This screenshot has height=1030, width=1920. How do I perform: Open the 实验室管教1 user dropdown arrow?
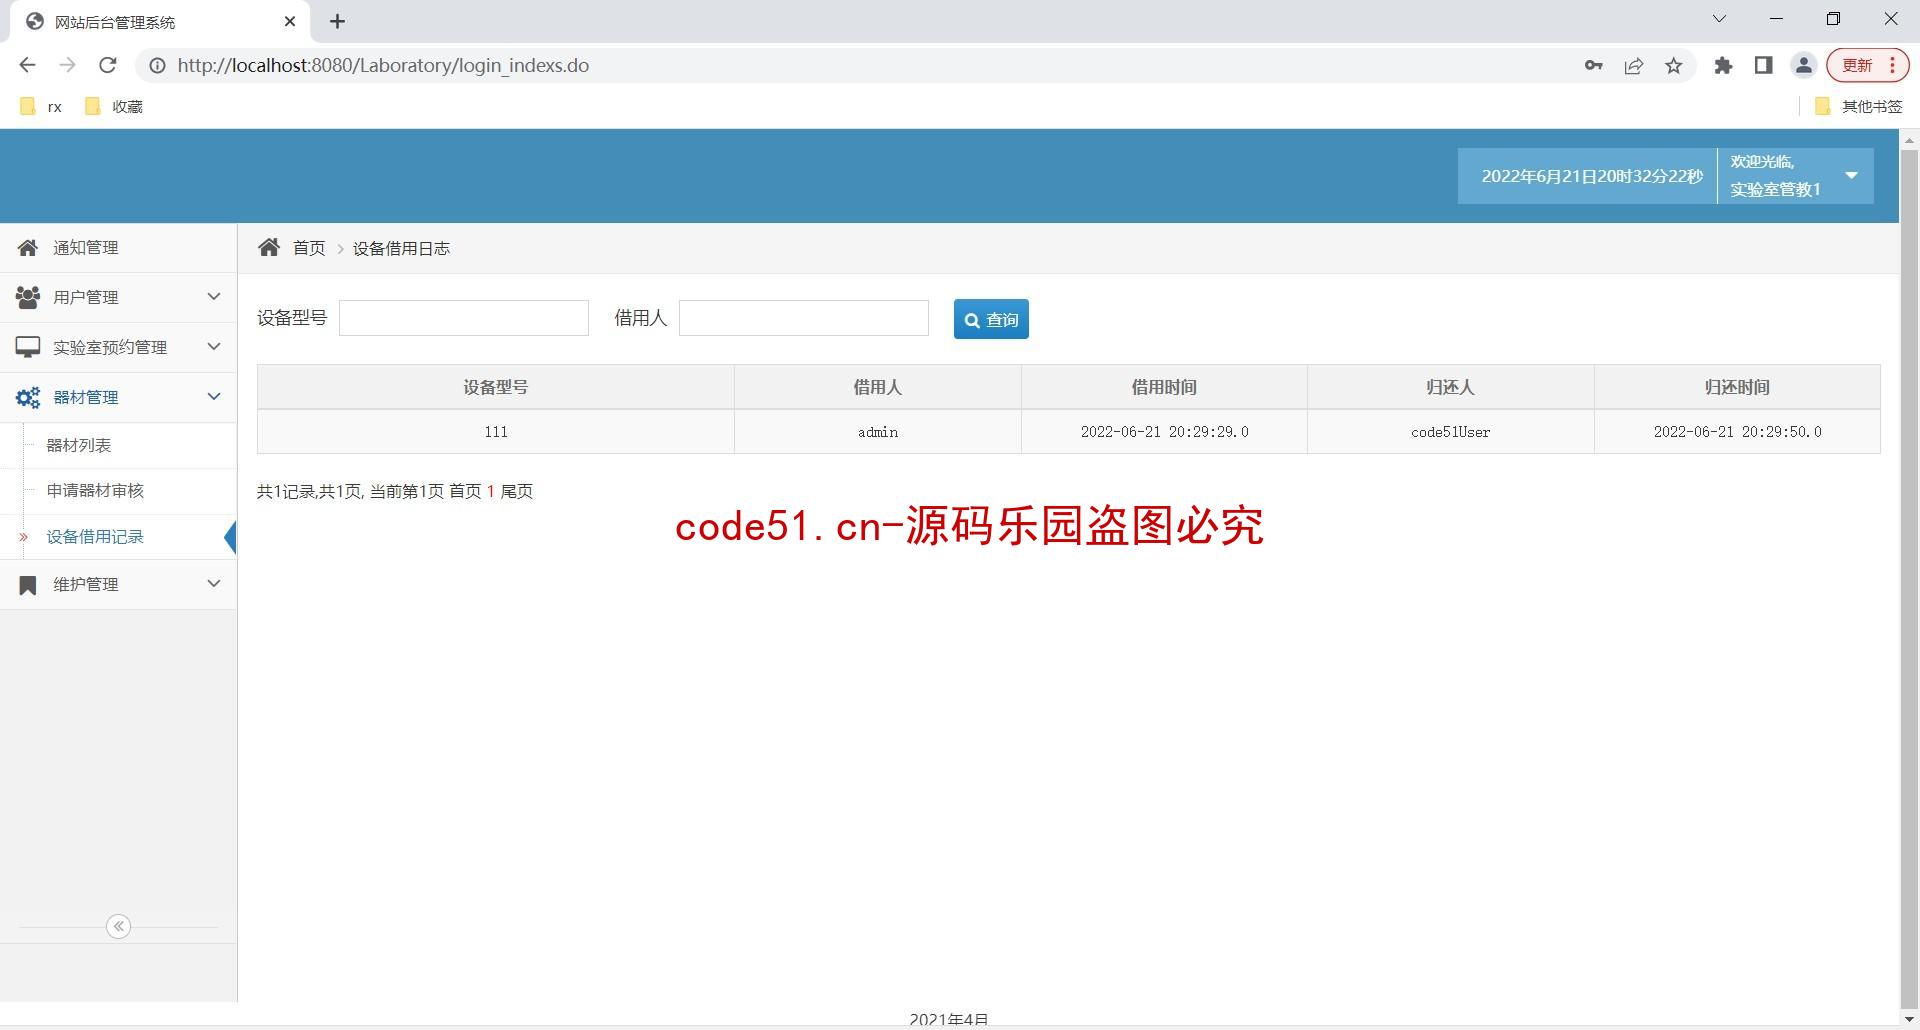coord(1851,175)
